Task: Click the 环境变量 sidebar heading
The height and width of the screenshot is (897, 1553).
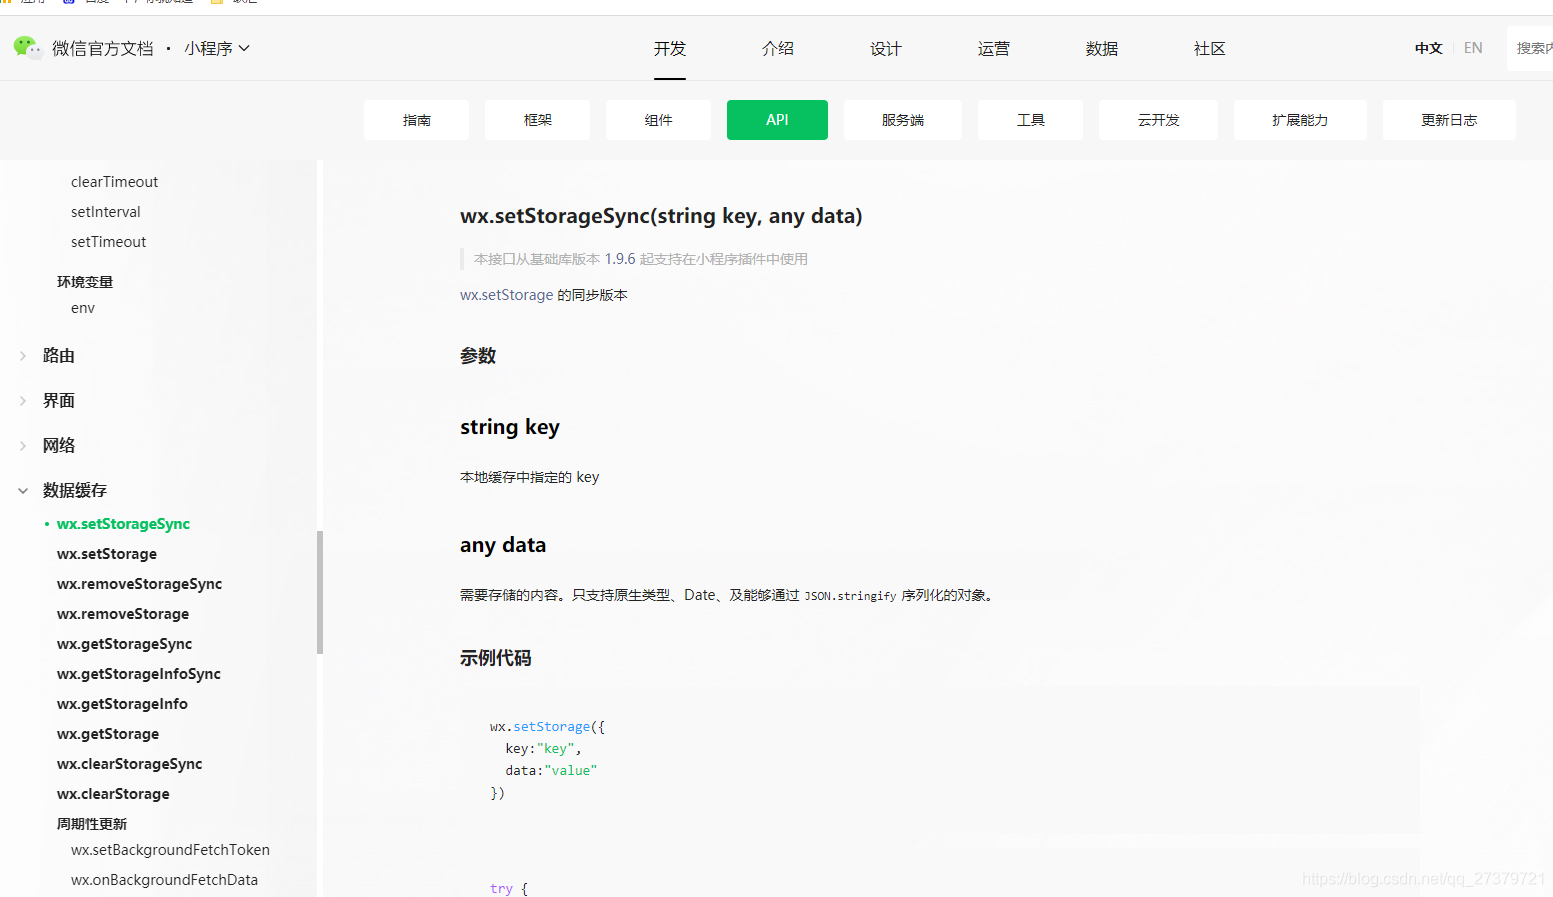Action: pyautogui.click(x=85, y=282)
